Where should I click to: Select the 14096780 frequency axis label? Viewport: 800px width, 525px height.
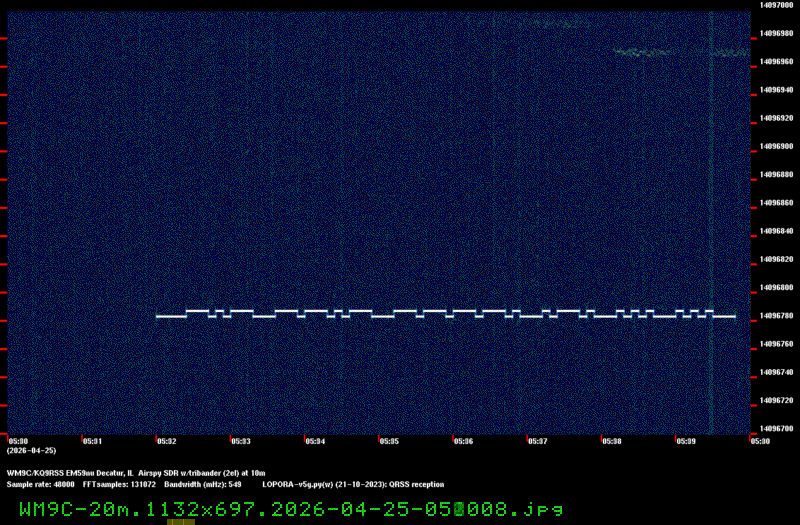pyautogui.click(x=777, y=316)
